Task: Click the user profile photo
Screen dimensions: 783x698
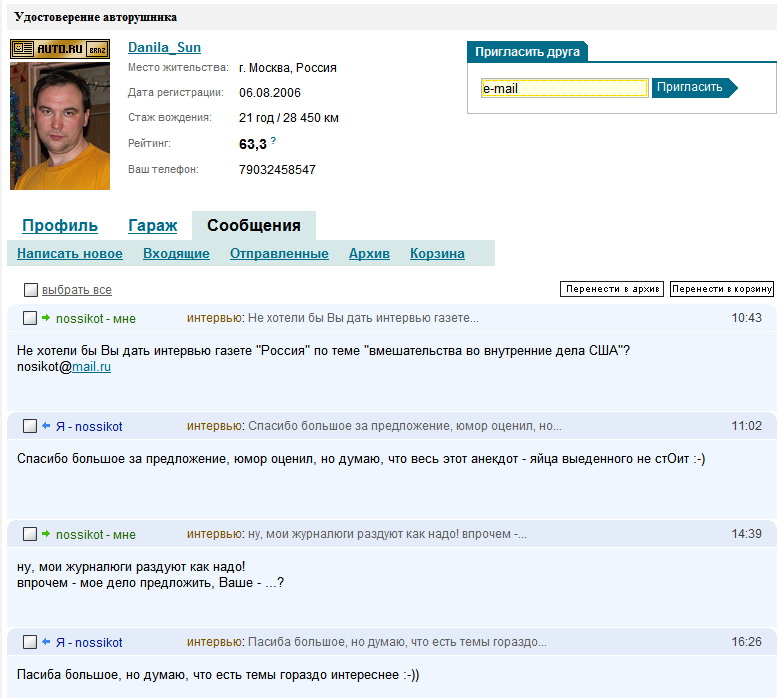Action: (x=60, y=126)
